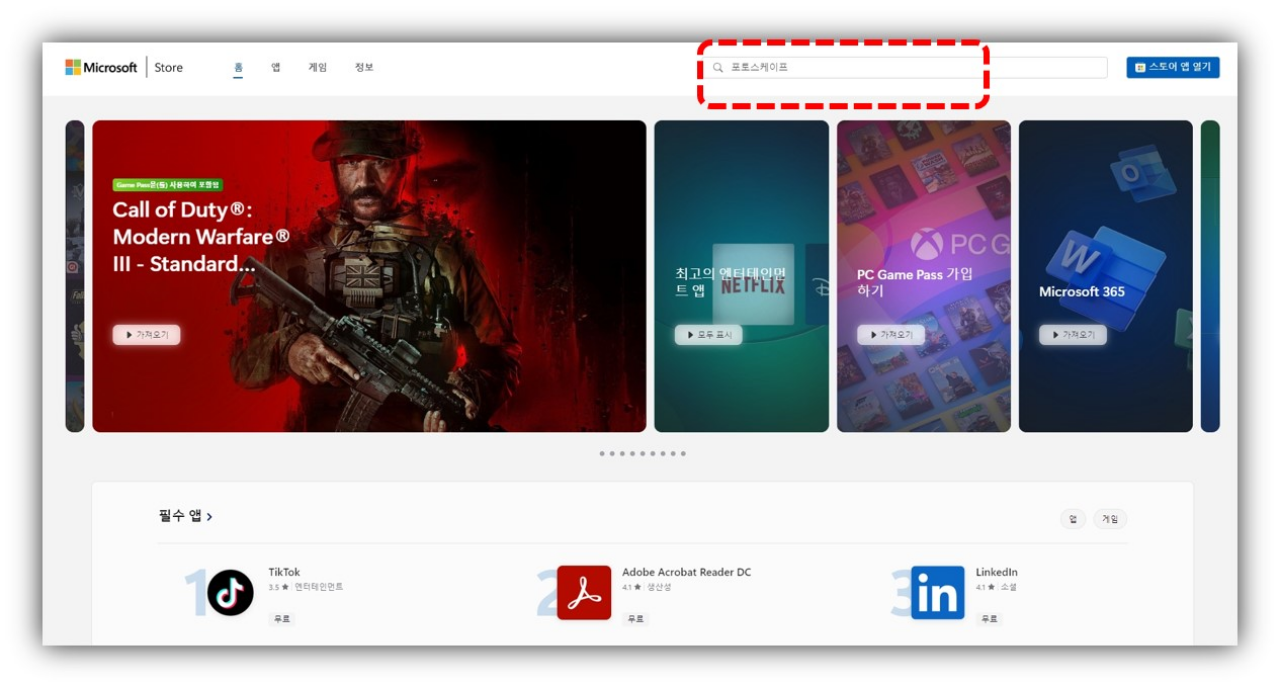Select the first carousel pagination dot
1280x688 pixels.
click(x=602, y=454)
